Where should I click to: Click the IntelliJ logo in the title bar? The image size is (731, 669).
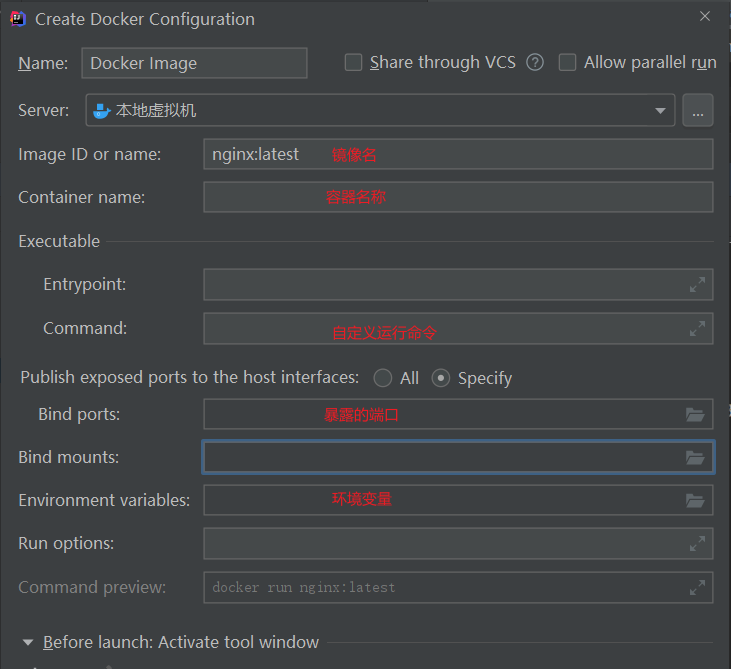[x=18, y=19]
